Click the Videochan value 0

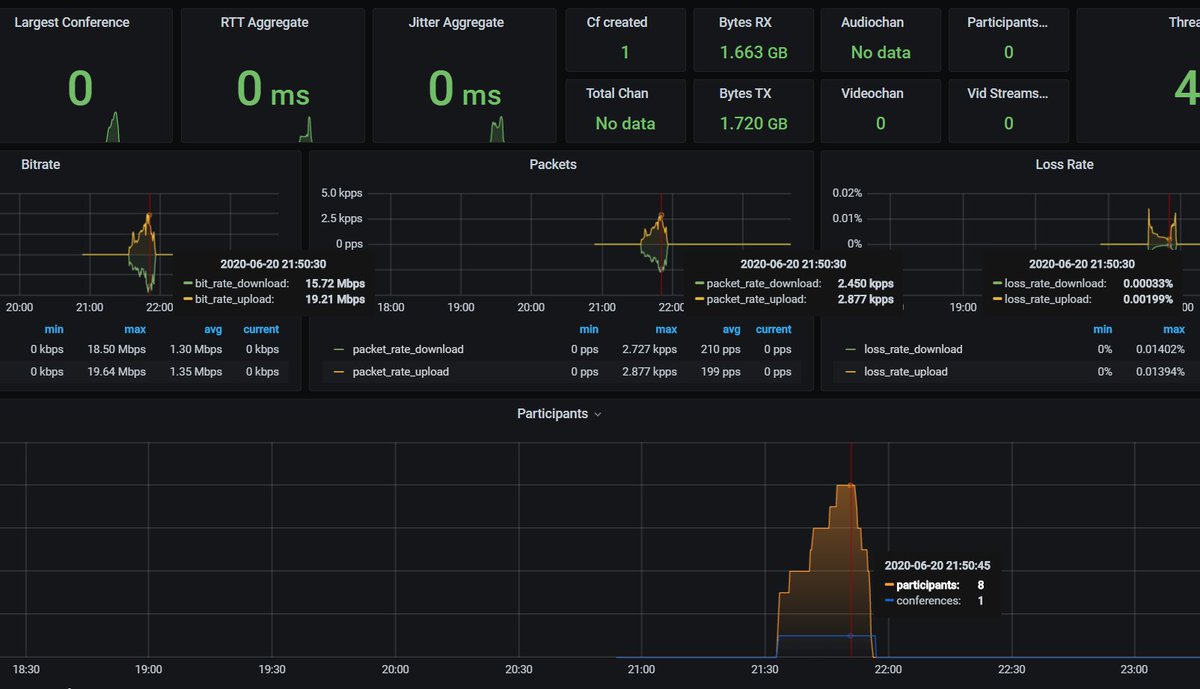coord(880,123)
